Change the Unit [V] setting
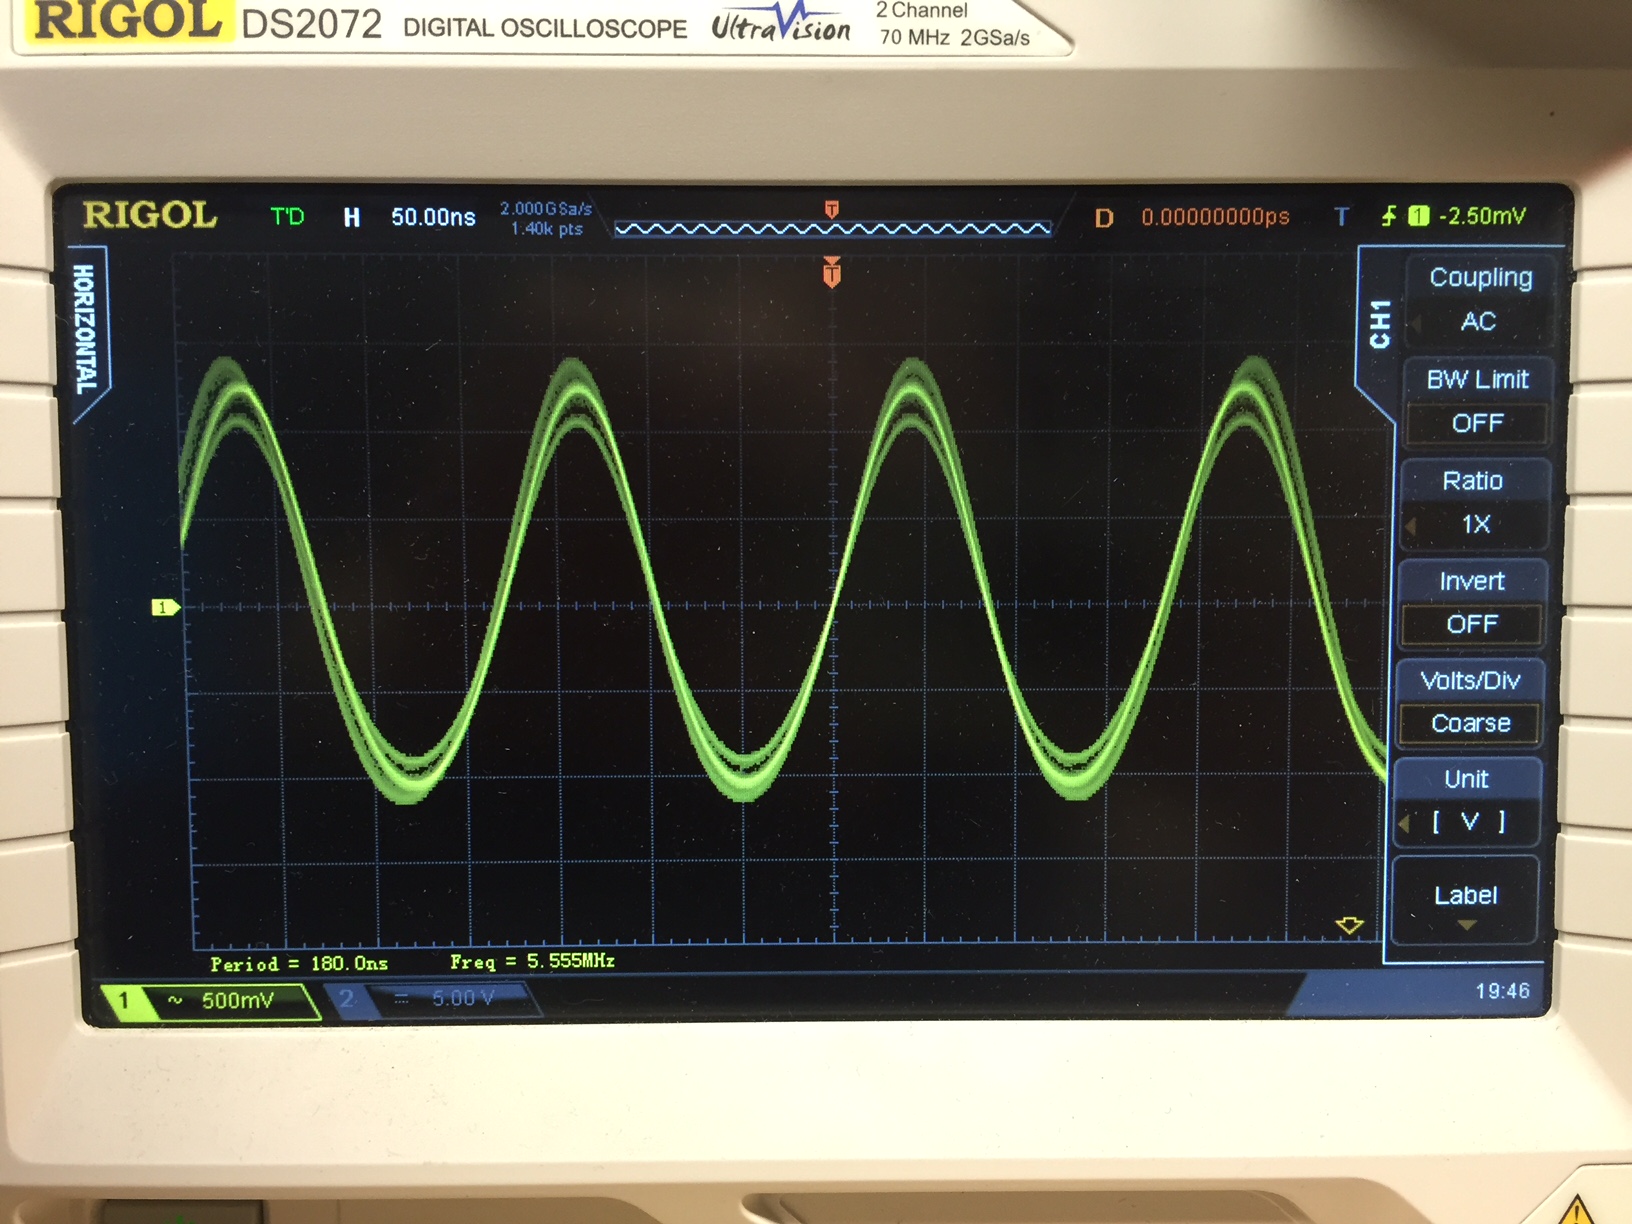The height and width of the screenshot is (1224, 1632). click(1467, 801)
